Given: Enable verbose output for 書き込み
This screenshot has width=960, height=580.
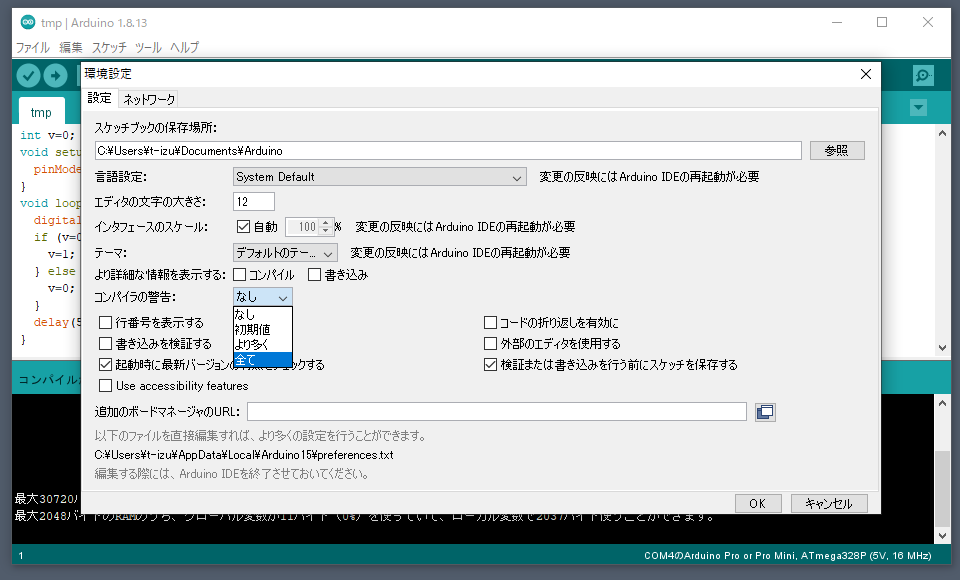Looking at the screenshot, I should (315, 275).
